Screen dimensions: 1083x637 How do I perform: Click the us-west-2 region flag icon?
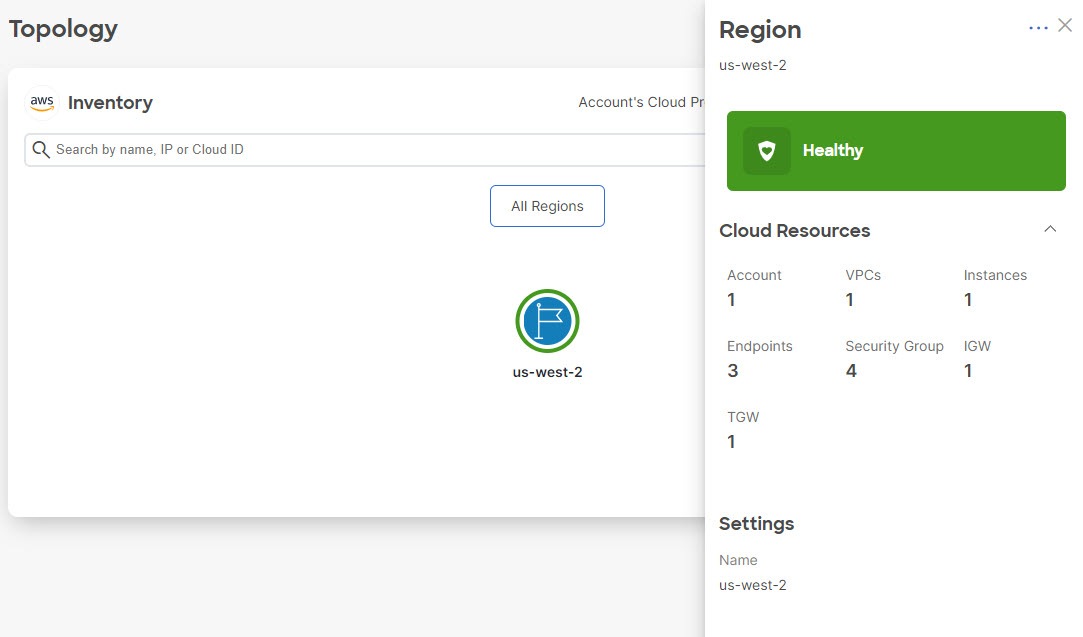tap(547, 321)
